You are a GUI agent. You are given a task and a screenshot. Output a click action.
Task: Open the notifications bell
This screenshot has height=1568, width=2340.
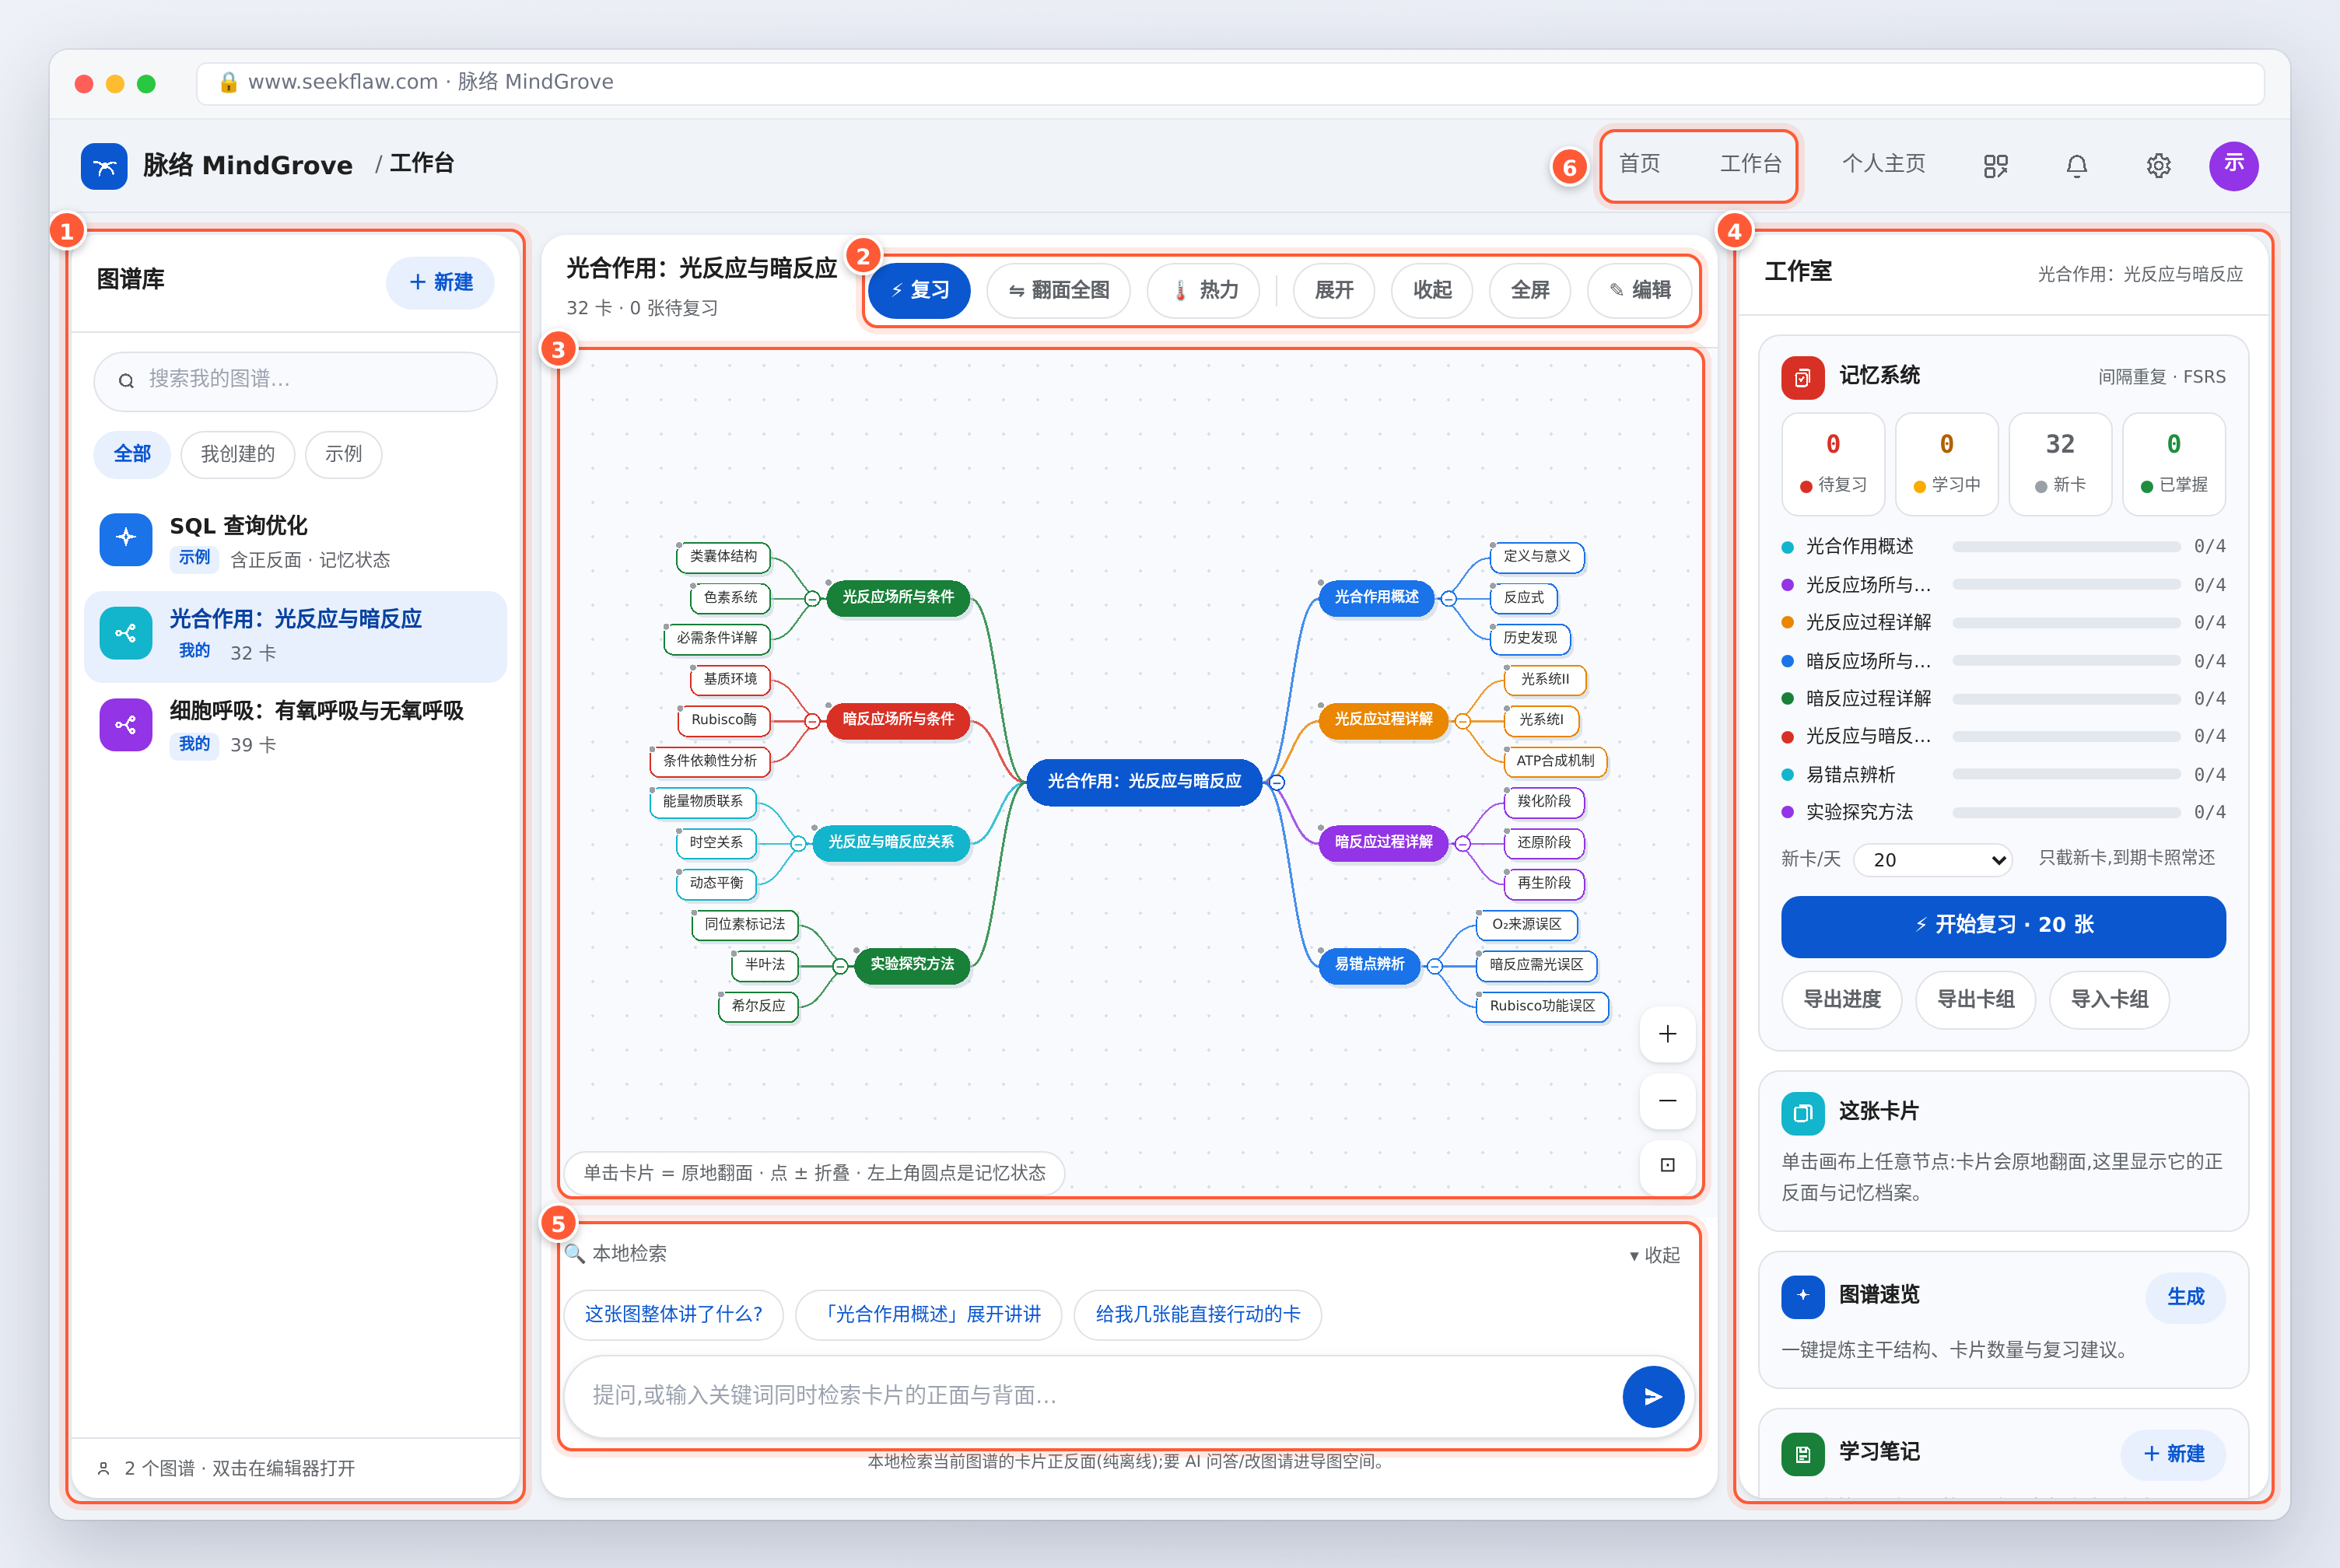[2077, 166]
